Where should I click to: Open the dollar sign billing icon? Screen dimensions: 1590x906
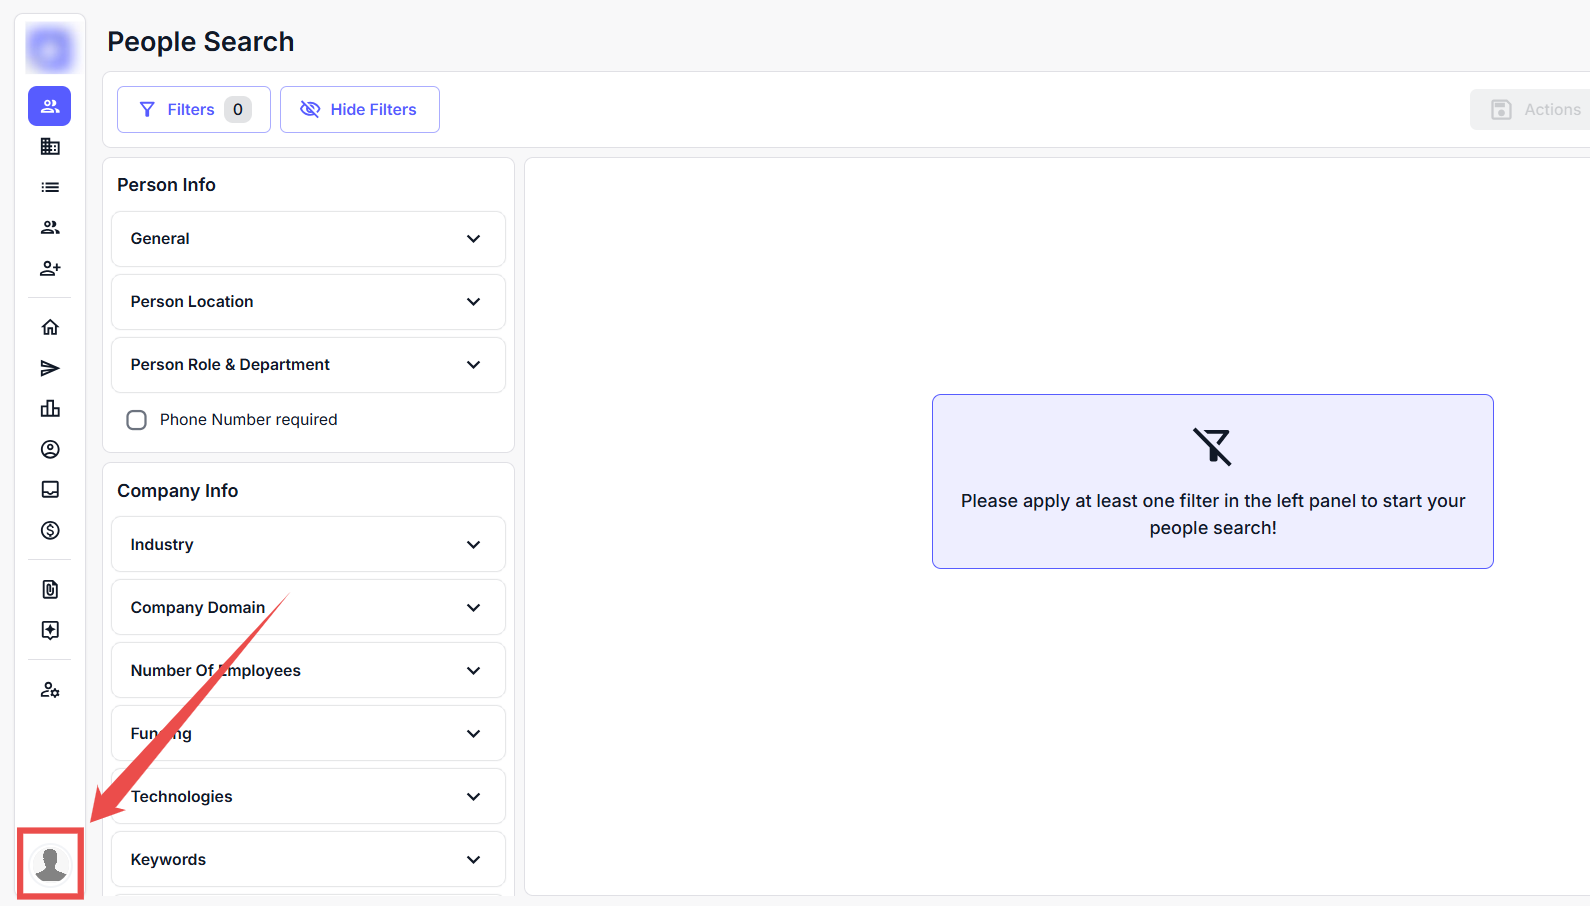click(x=50, y=530)
